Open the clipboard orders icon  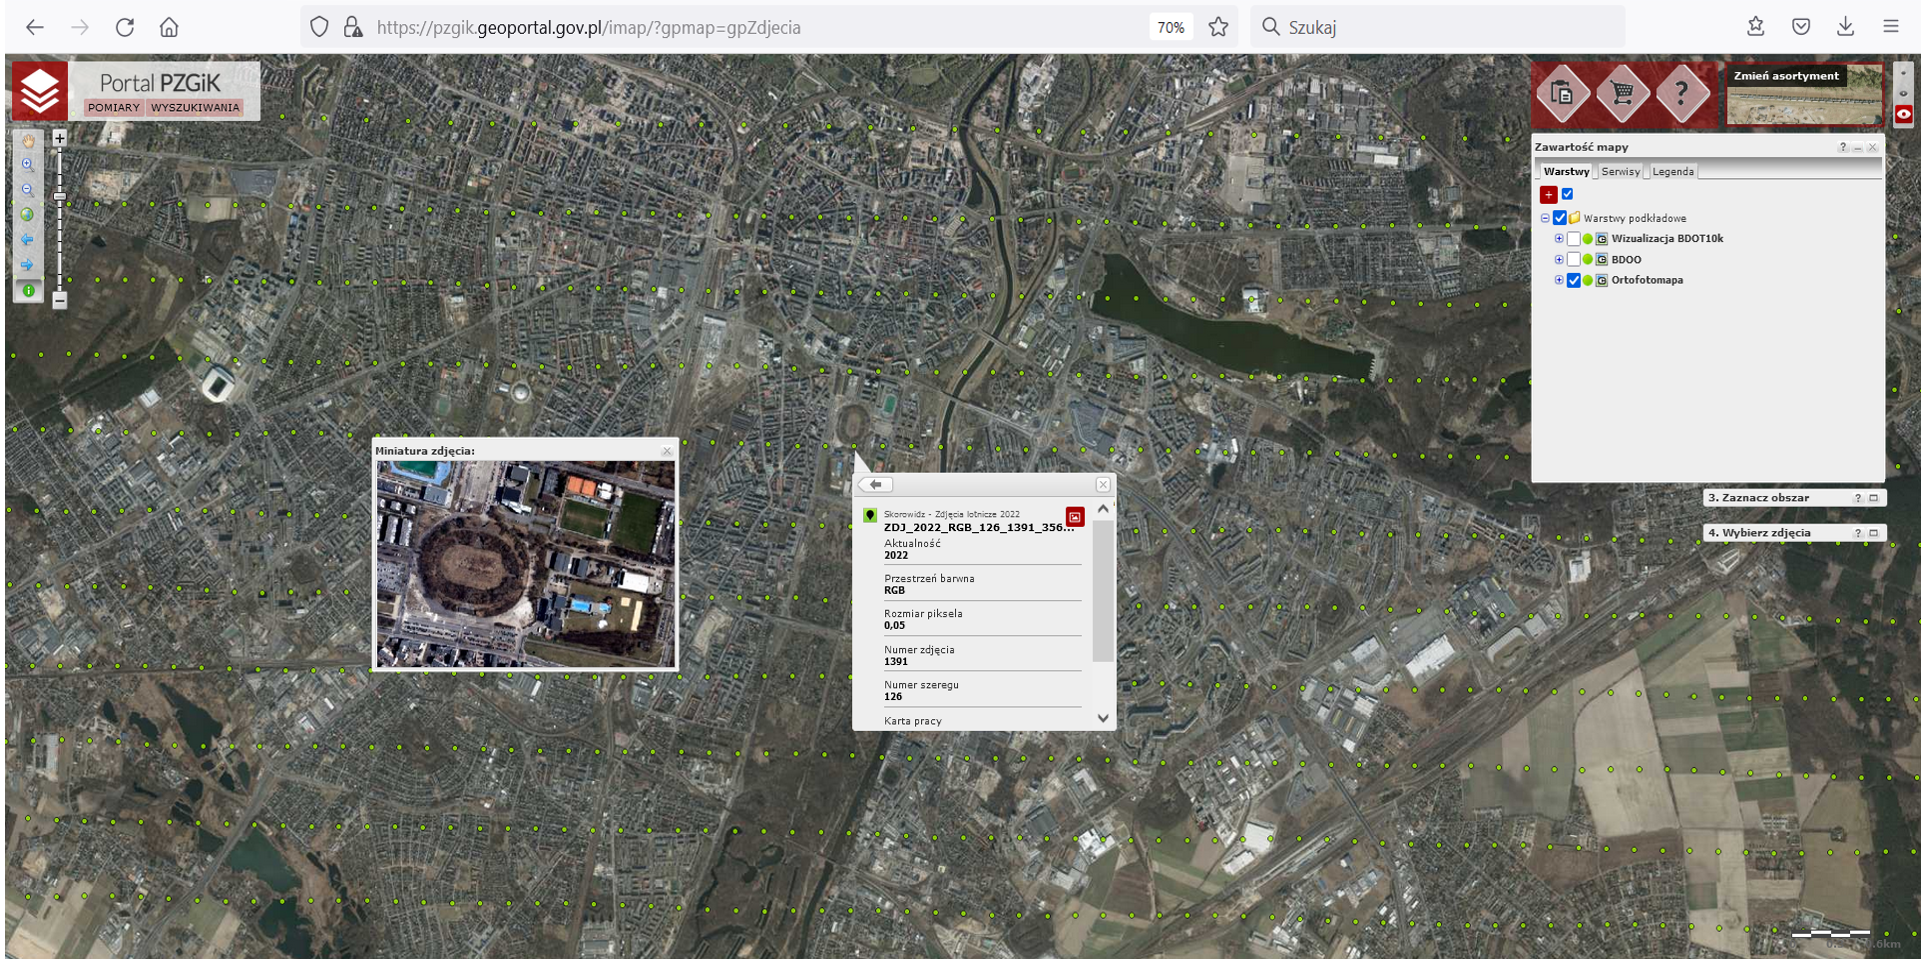coord(1562,93)
